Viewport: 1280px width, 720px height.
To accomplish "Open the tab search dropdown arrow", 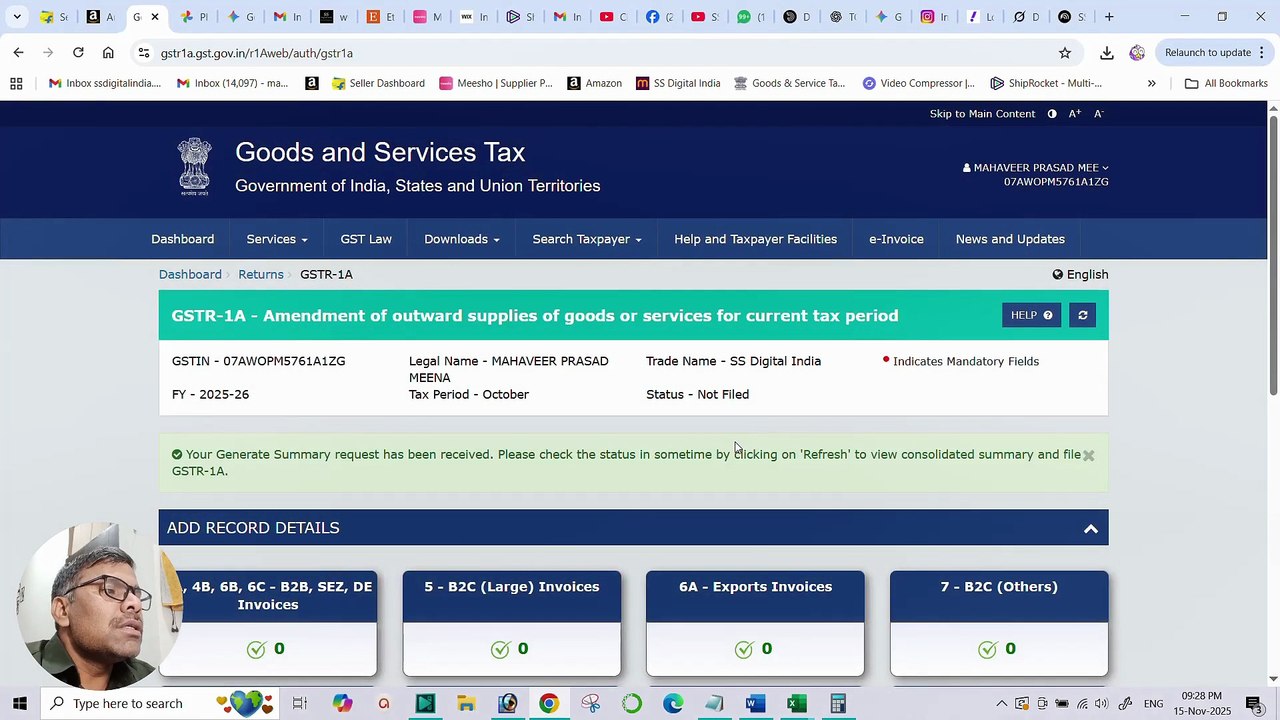I will click(x=16, y=16).
